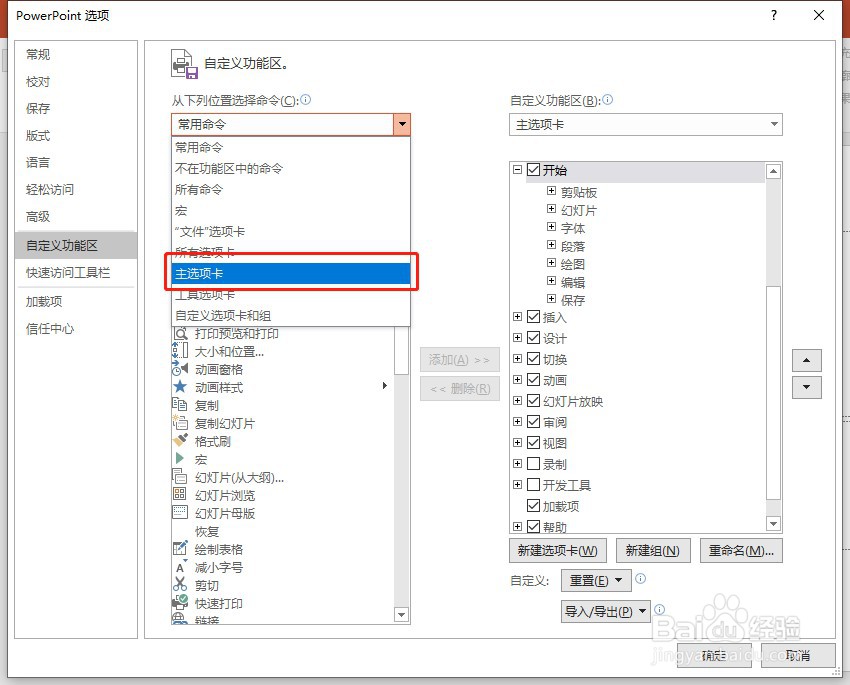This screenshot has width=850, height=685.
Task: Toggle the 设计 tab checkbox
Action: coord(533,338)
